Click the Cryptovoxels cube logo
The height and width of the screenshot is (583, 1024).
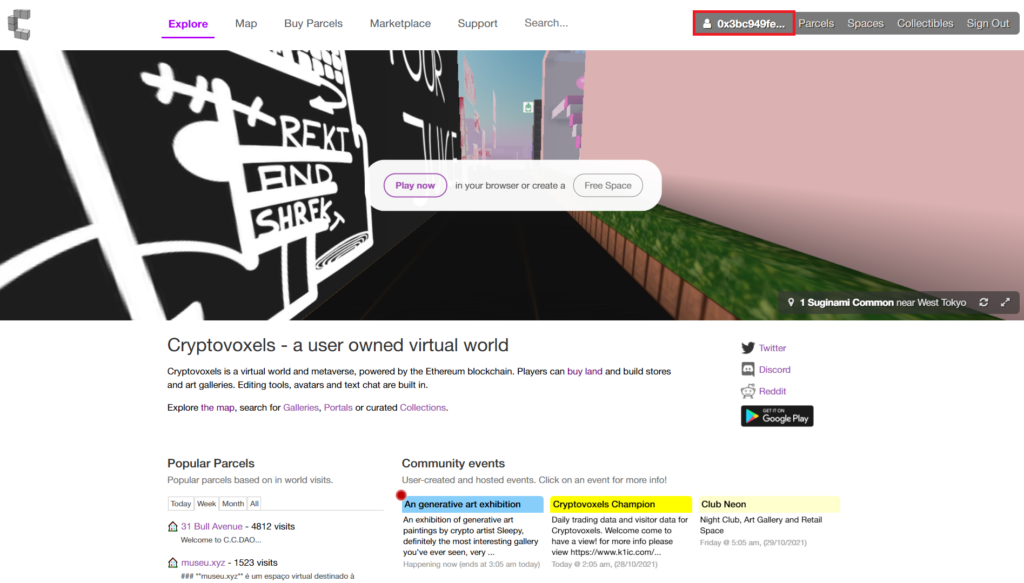point(19,24)
